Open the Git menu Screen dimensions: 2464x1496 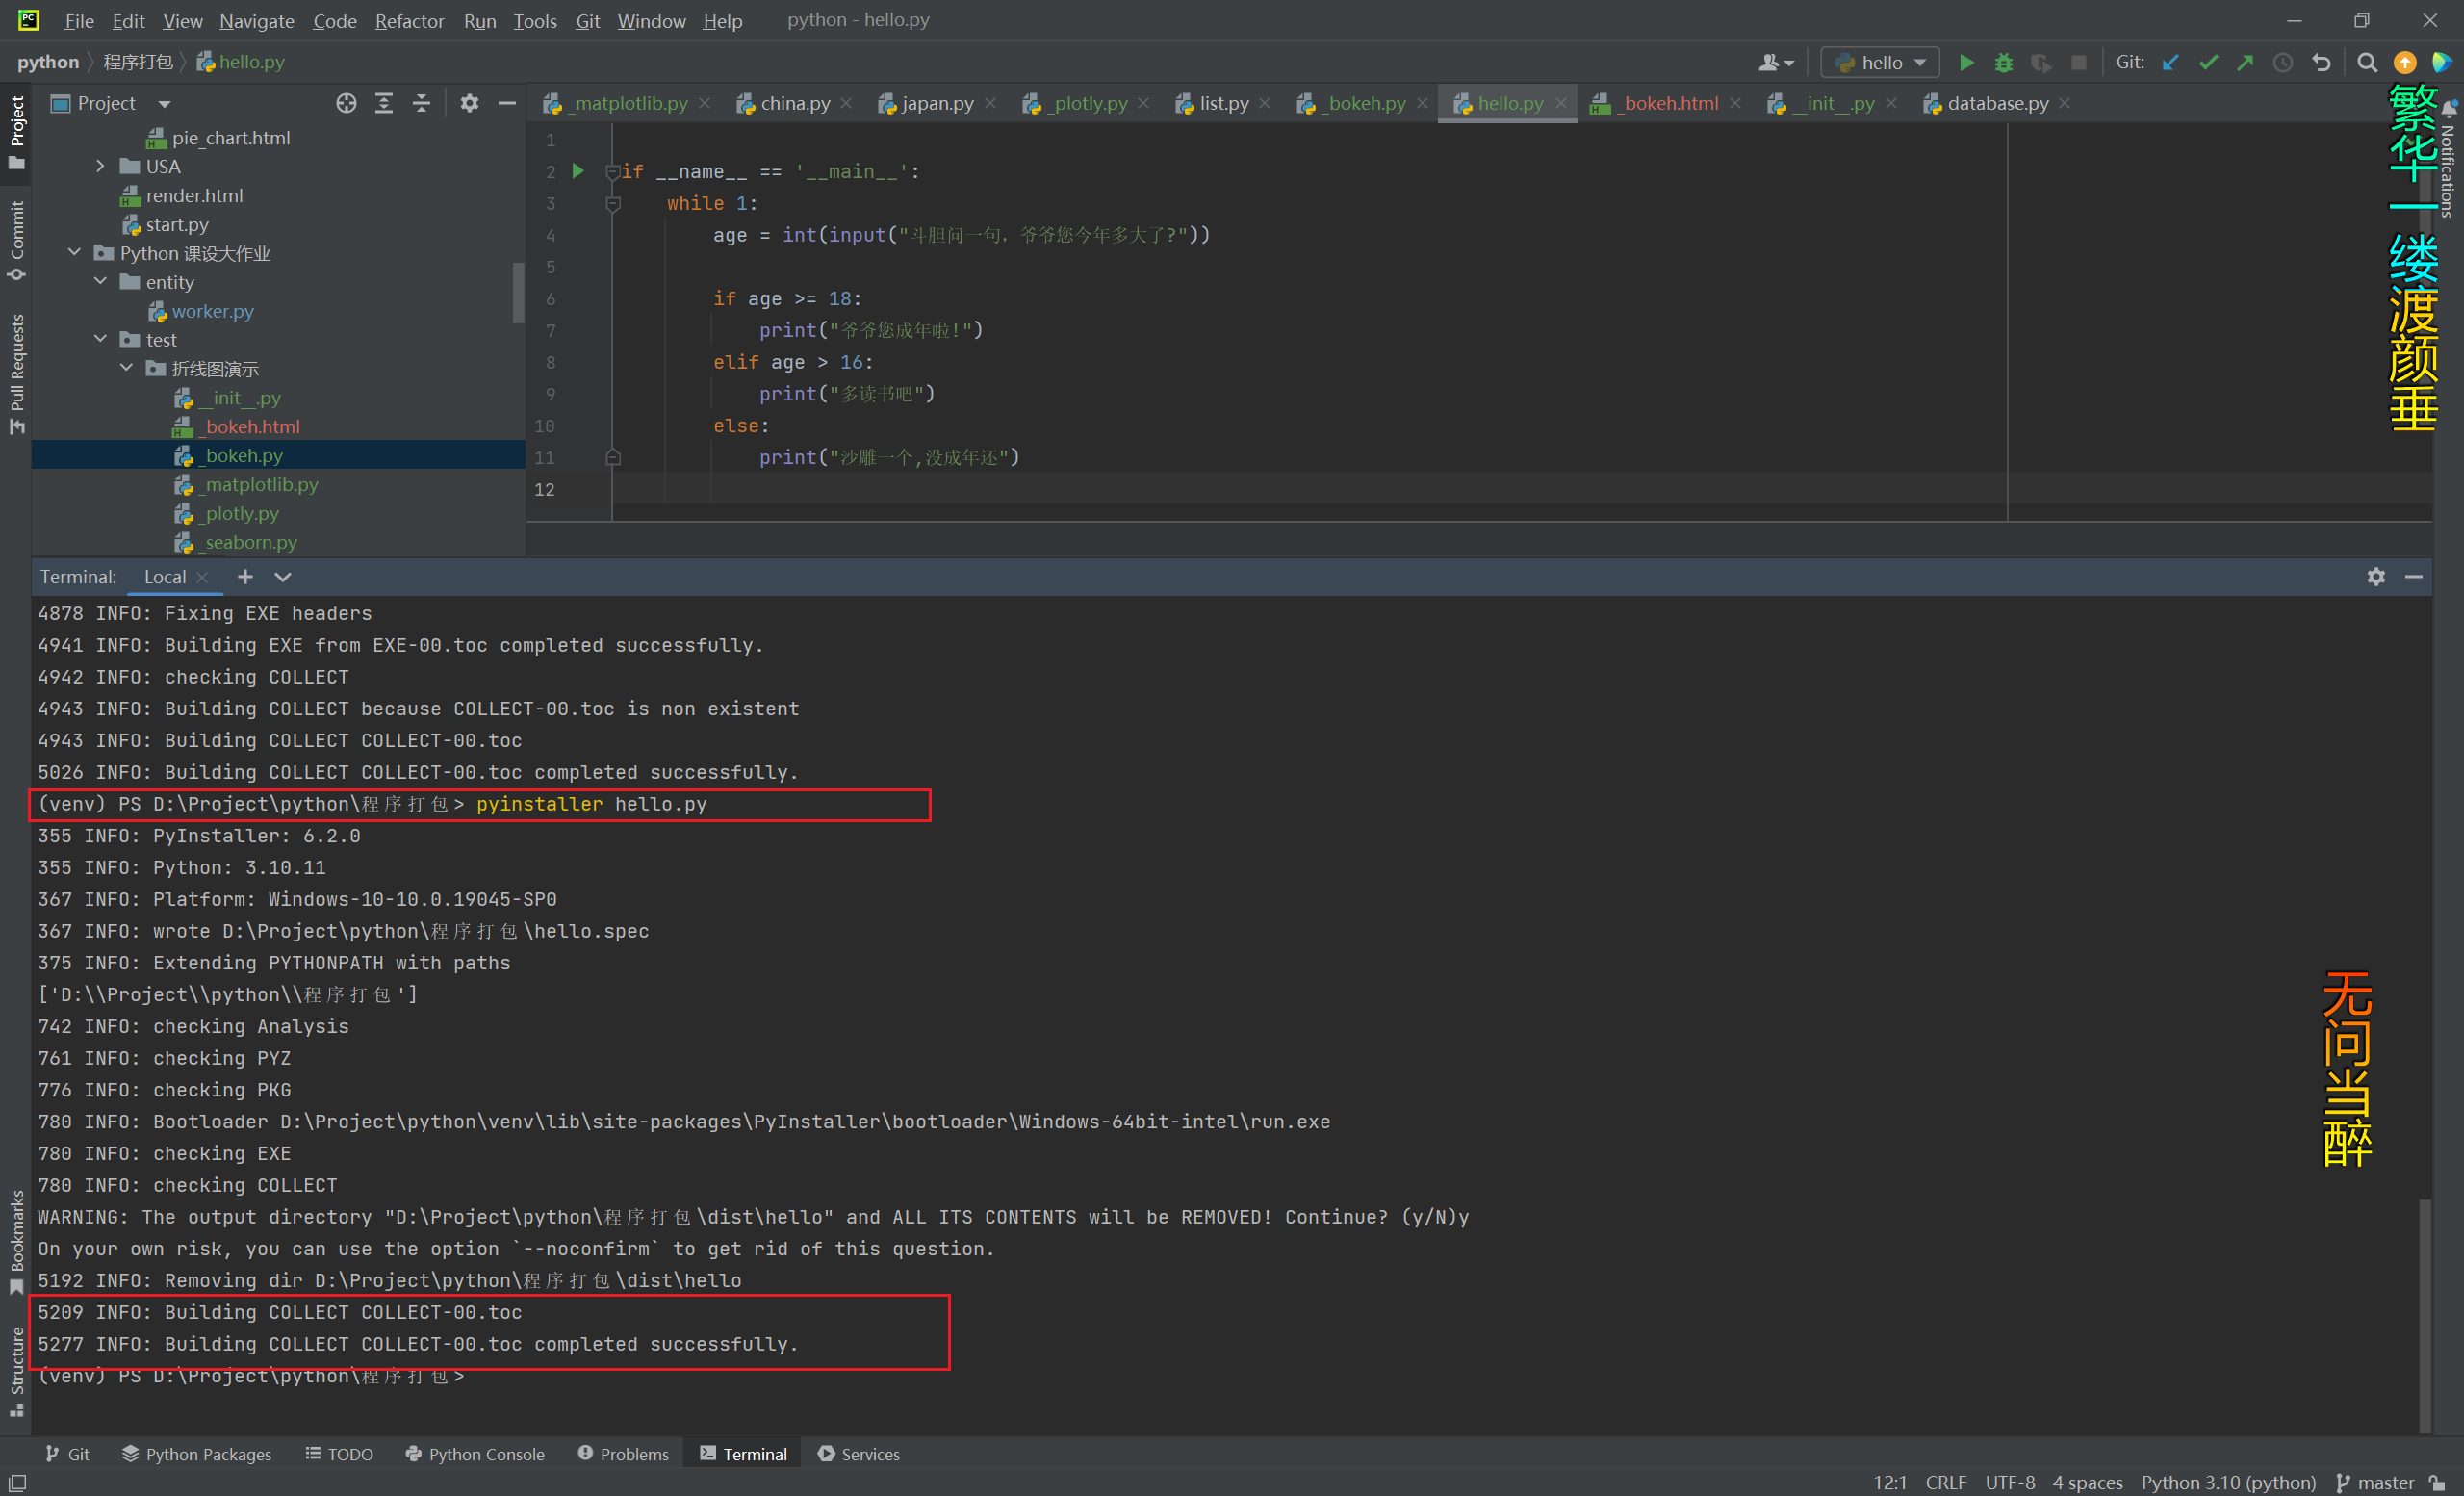point(587,21)
